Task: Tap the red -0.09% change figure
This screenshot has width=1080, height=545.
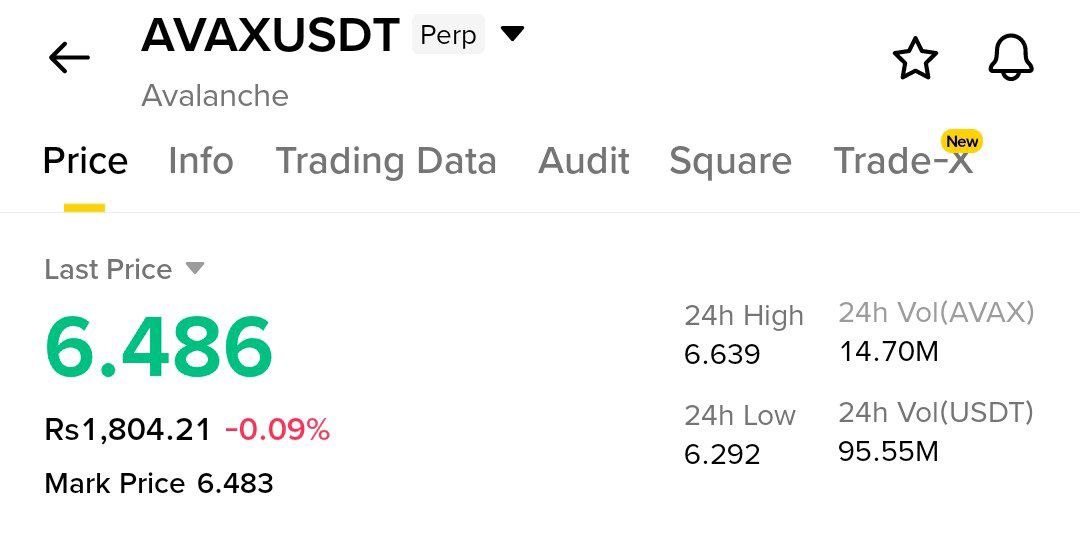Action: pos(278,430)
